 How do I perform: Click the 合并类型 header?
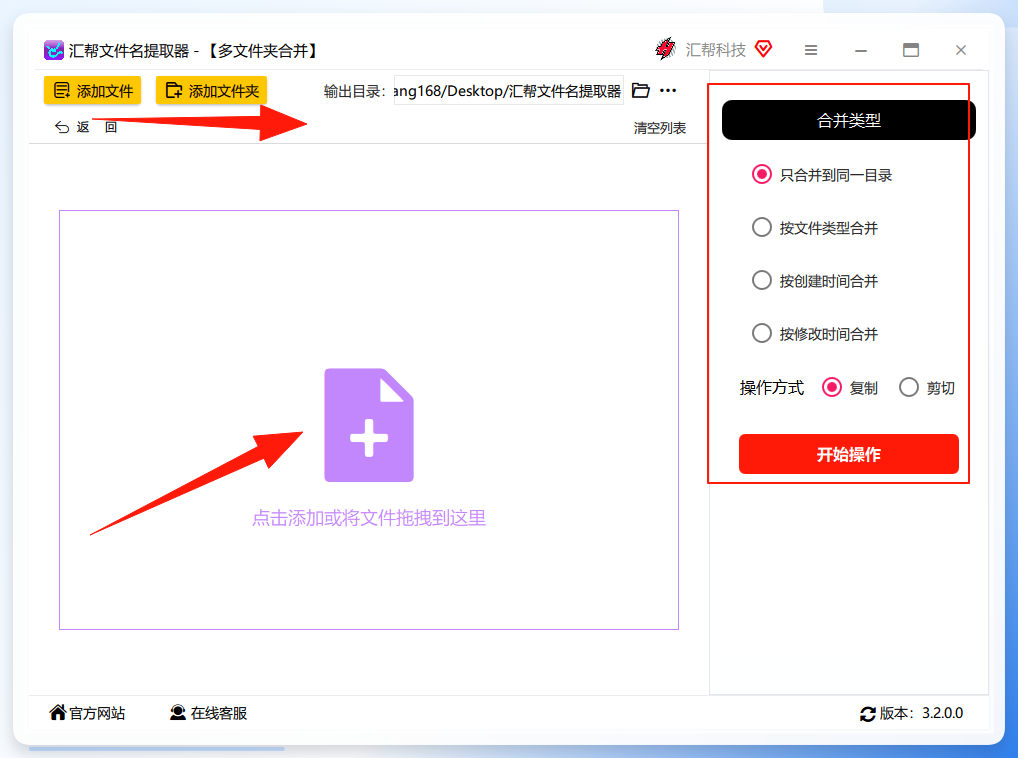click(x=849, y=120)
